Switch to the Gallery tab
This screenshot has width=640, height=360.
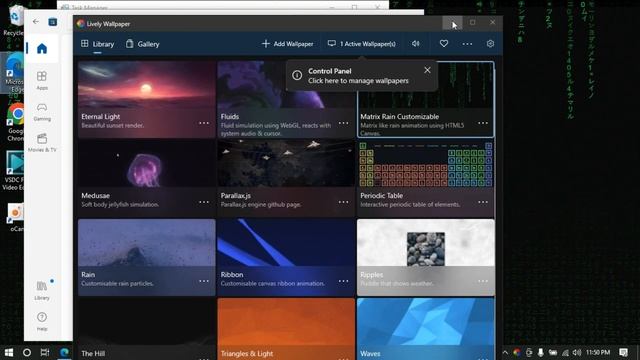coord(142,44)
